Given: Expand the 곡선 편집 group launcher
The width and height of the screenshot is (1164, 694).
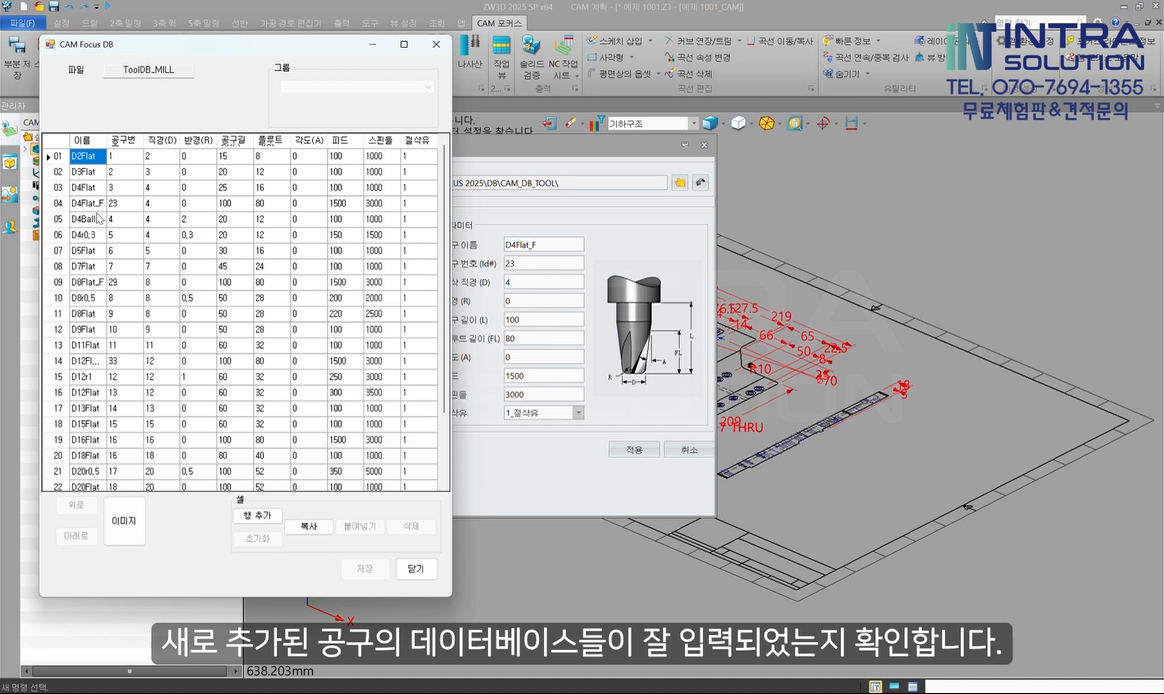Looking at the screenshot, I should click(x=811, y=88).
